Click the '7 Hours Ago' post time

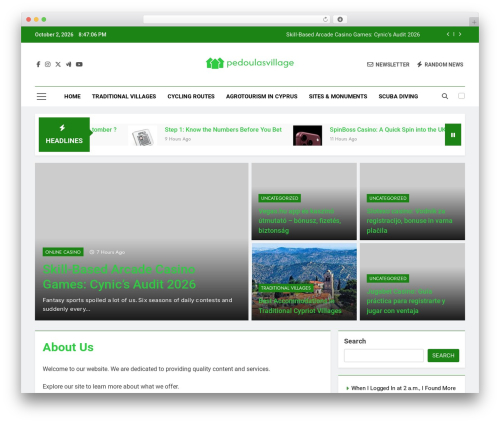click(107, 252)
